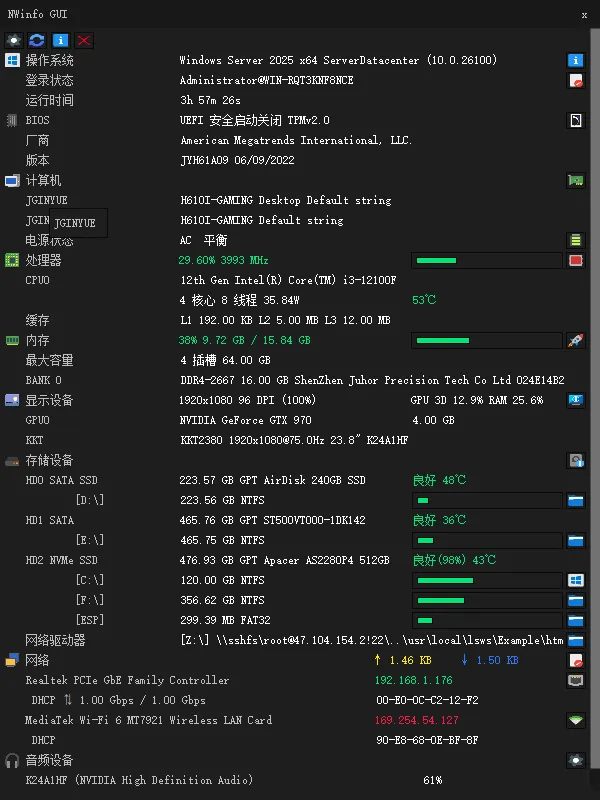Click the memory usage progress bar

tap(487, 340)
